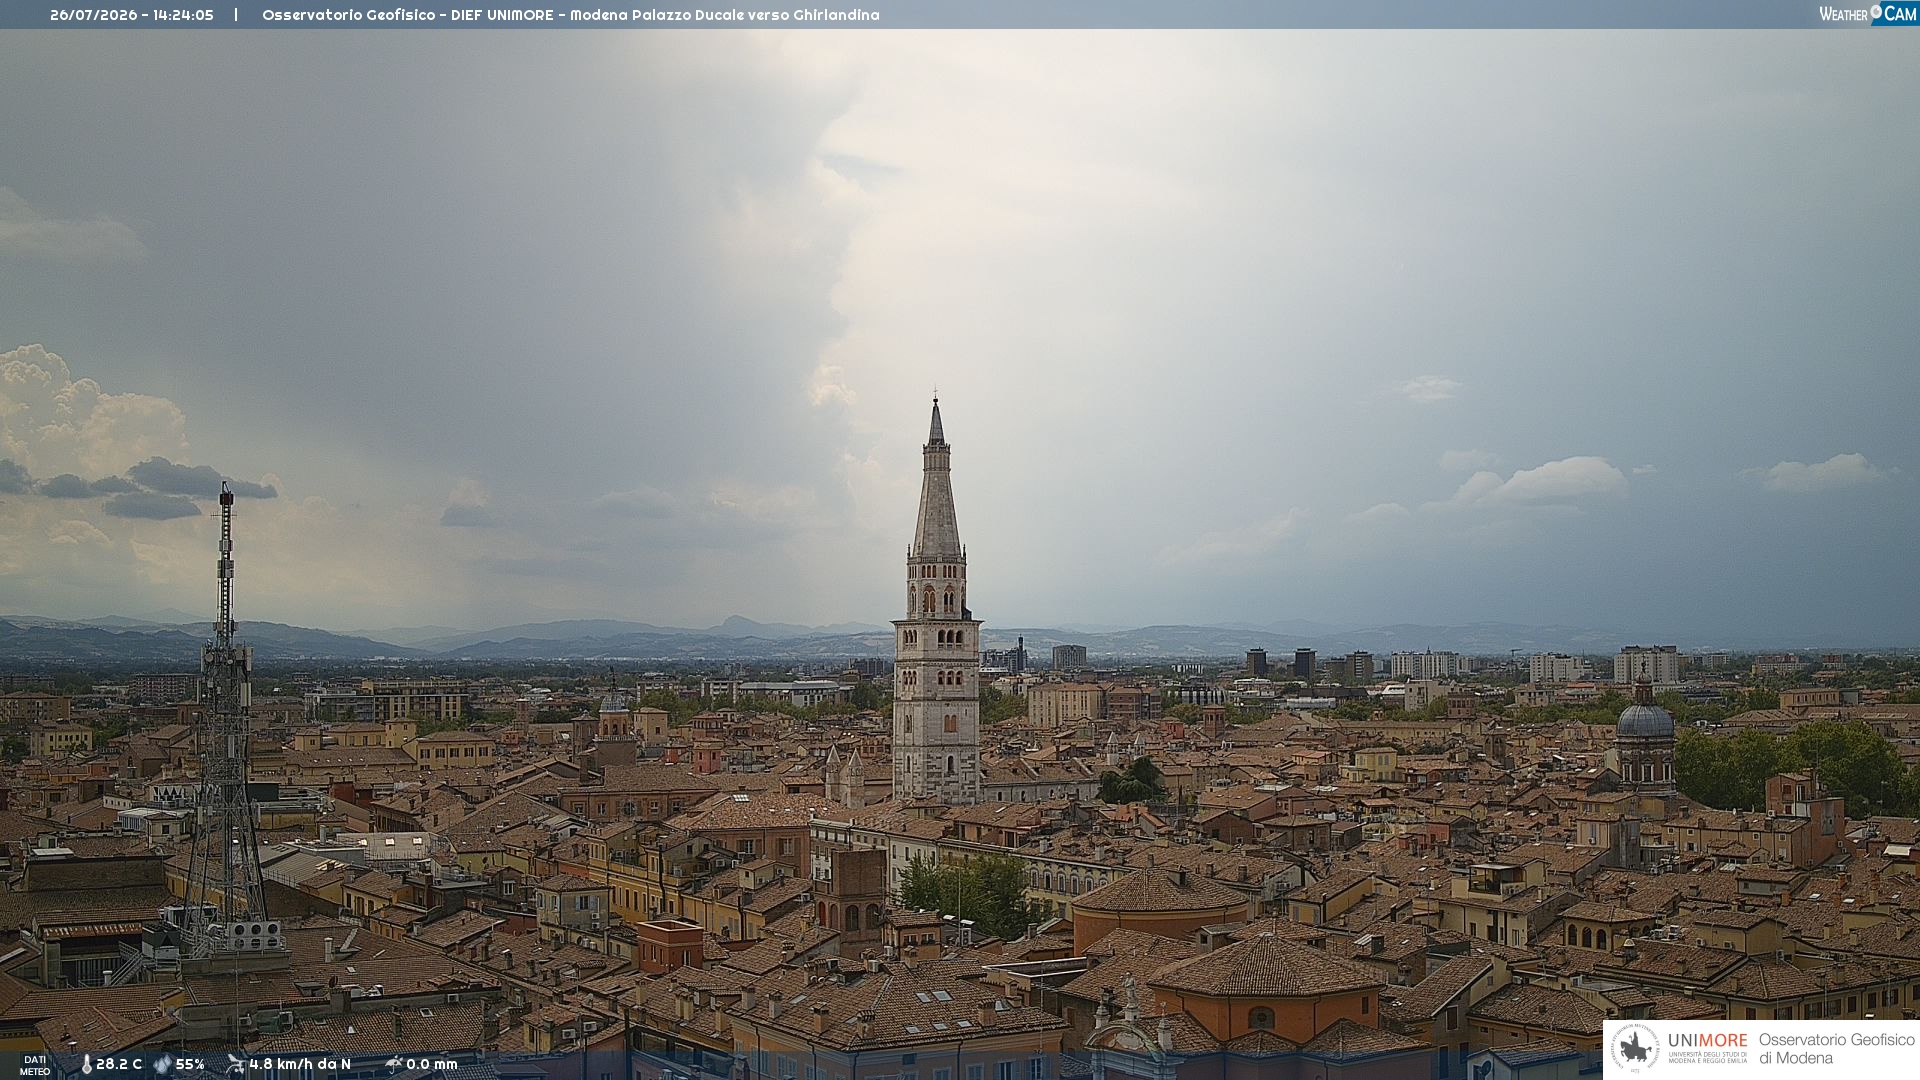This screenshot has height=1080, width=1920.
Task: Select the DATI METEO label
Action: (x=35, y=1065)
